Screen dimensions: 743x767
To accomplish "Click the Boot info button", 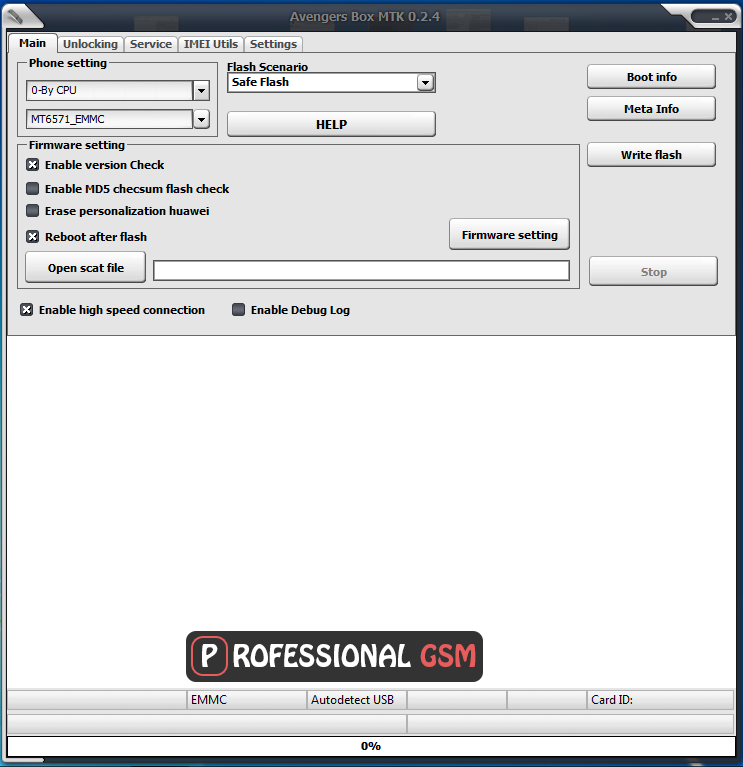I will (652, 77).
